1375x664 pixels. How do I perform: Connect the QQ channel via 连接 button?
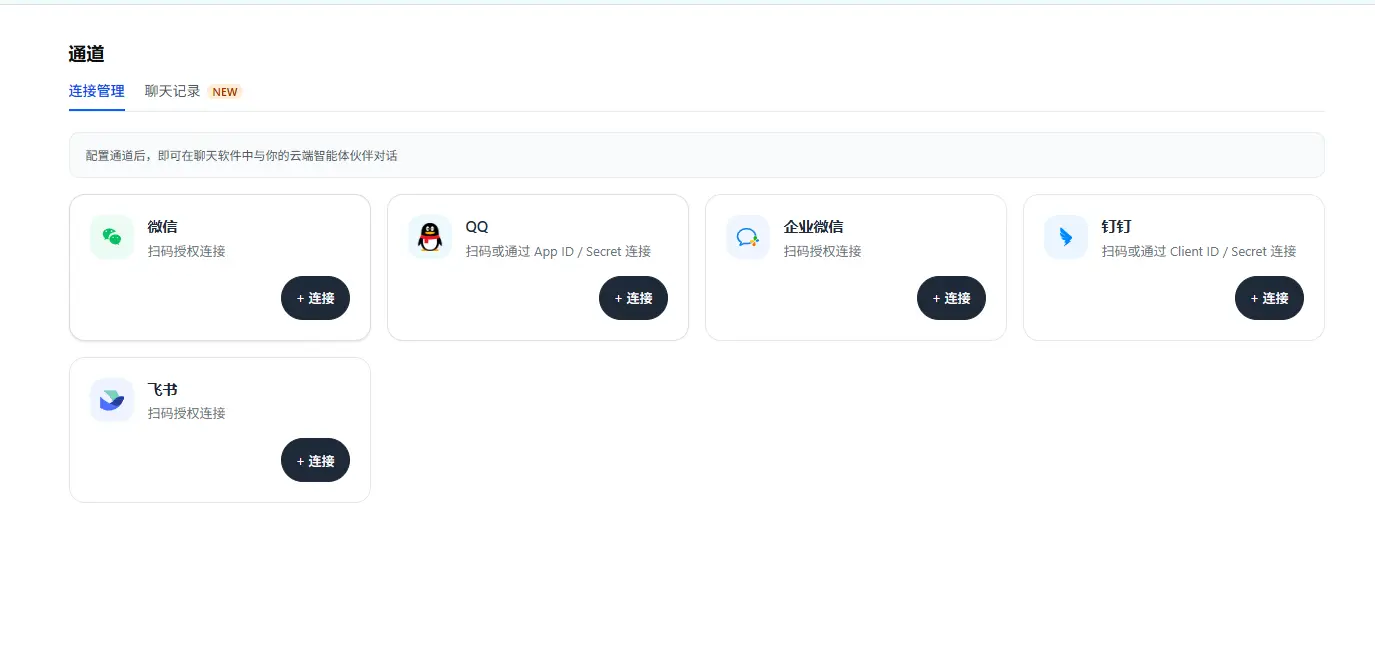coord(633,298)
